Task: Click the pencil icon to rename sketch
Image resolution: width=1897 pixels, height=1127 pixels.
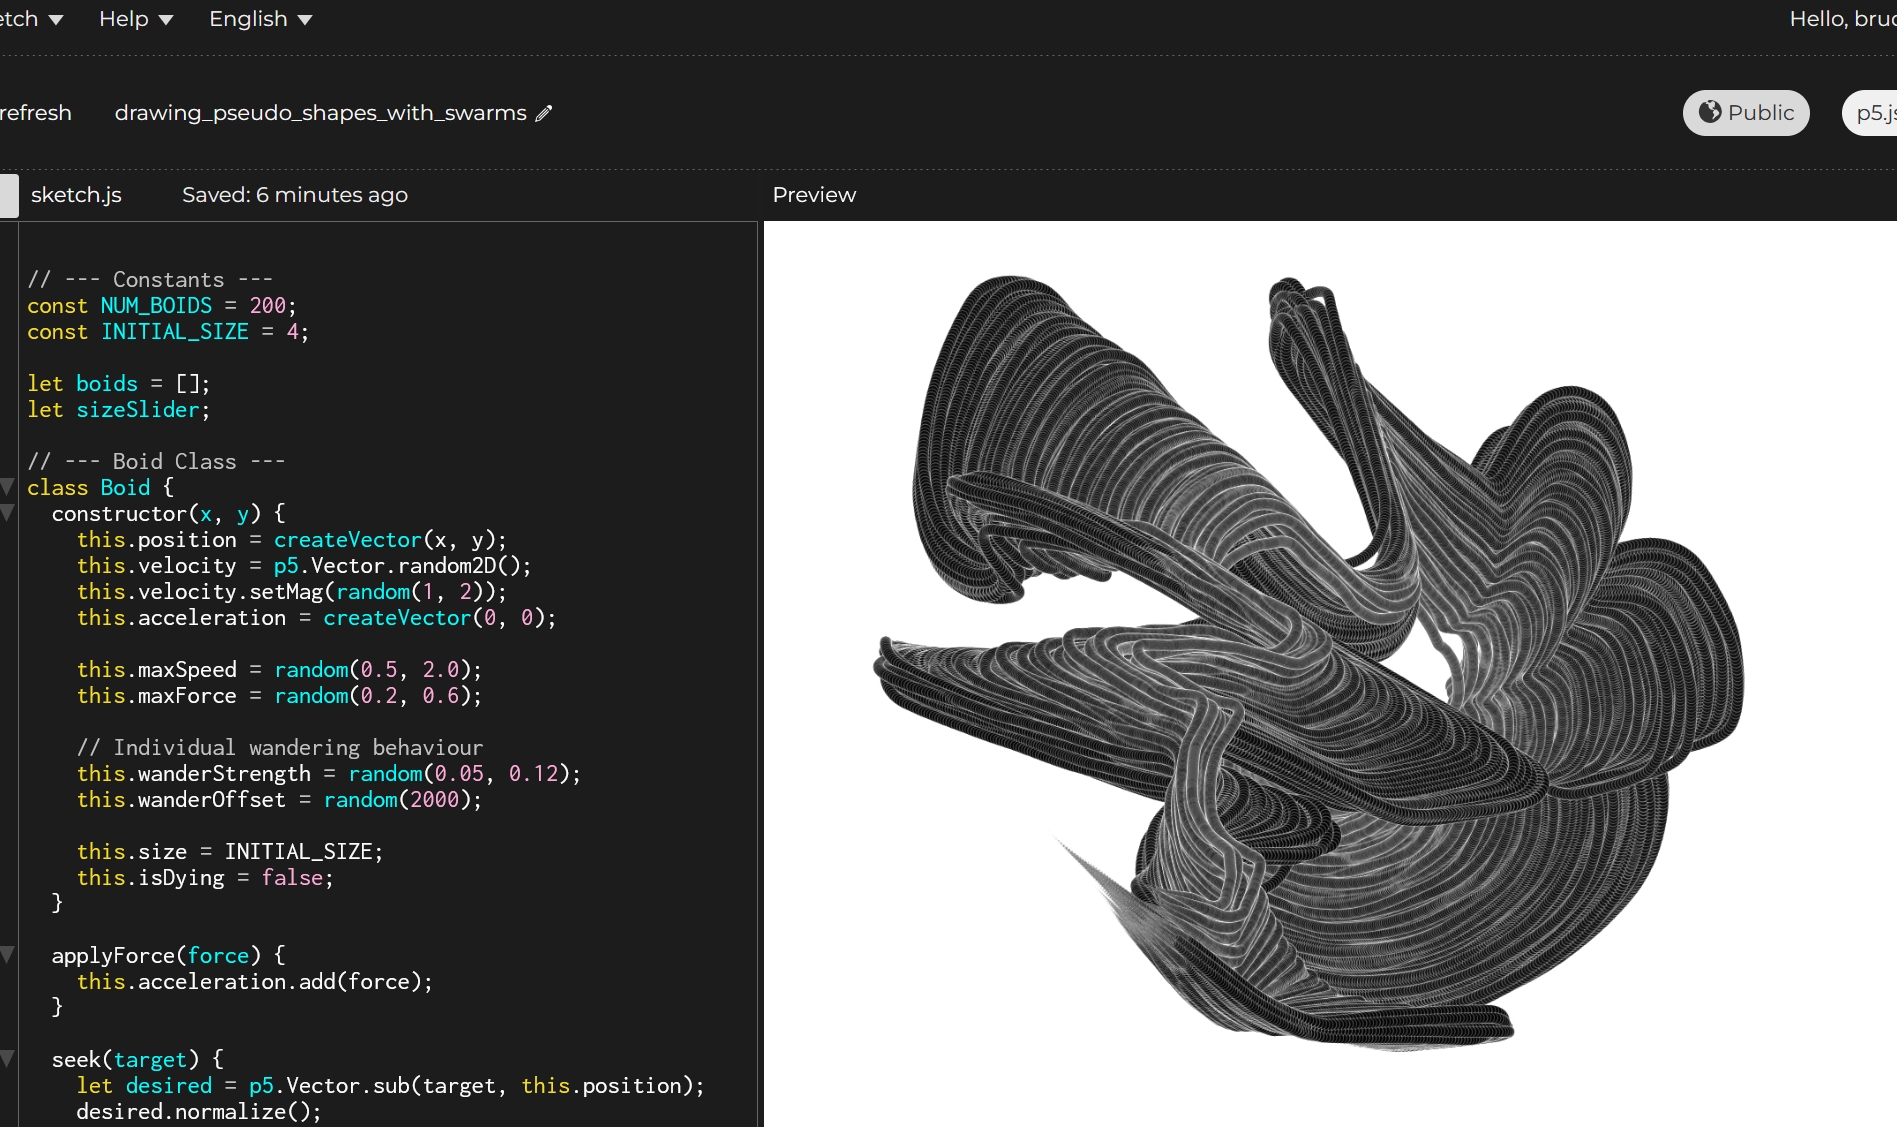Action: point(543,114)
